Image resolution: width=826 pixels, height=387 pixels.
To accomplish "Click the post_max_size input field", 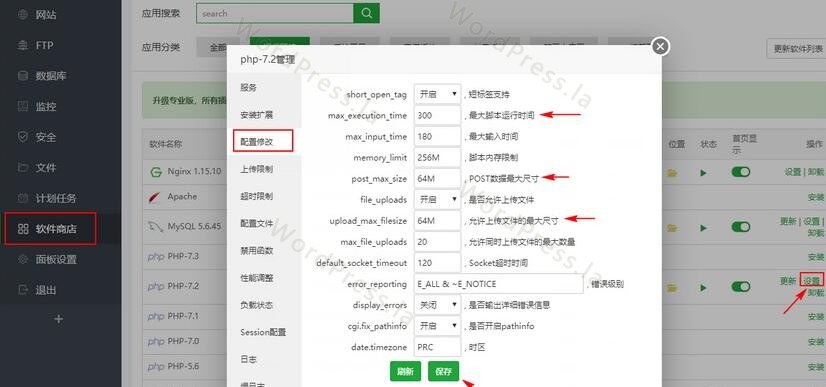I will (x=437, y=178).
